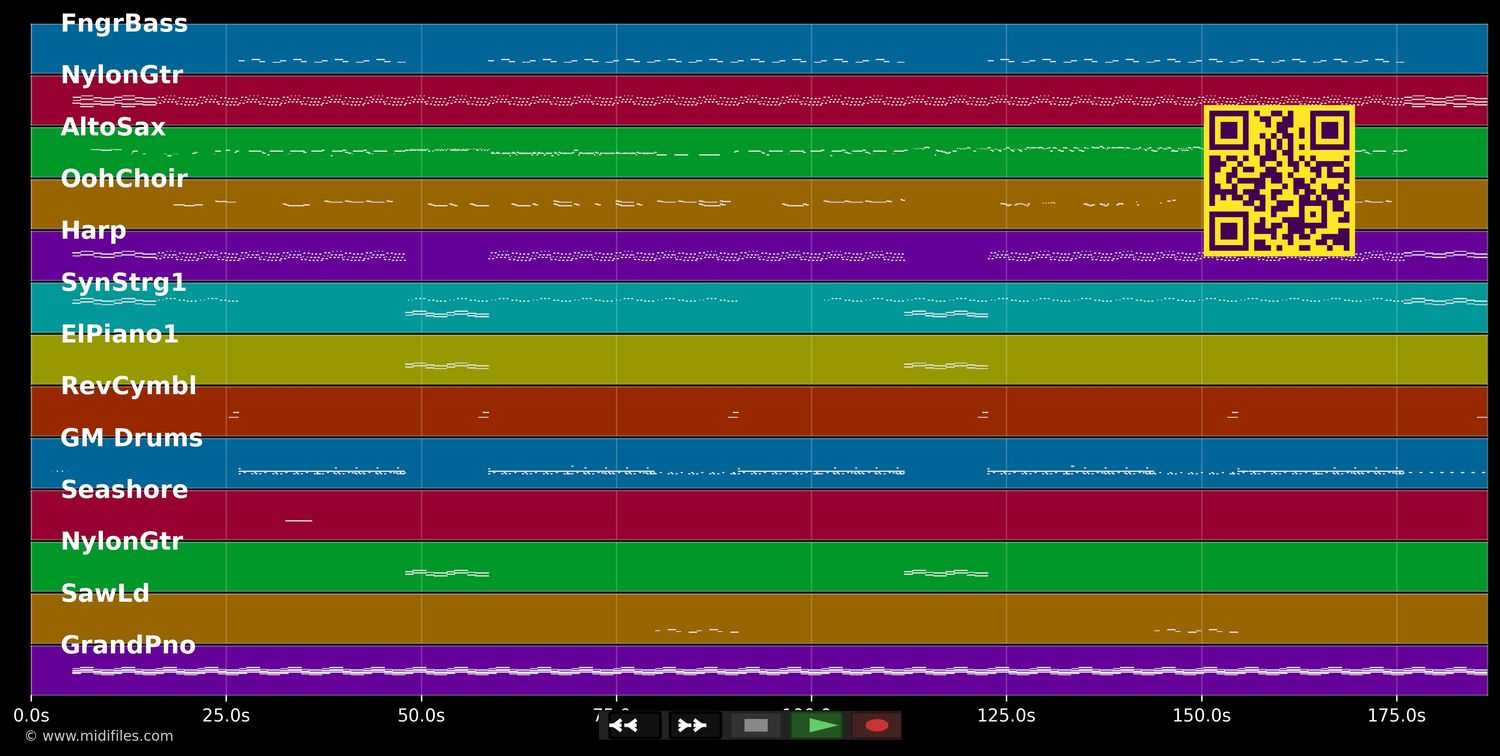This screenshot has height=756, width=1500.
Task: Click the QR code image
Action: coord(1278,181)
